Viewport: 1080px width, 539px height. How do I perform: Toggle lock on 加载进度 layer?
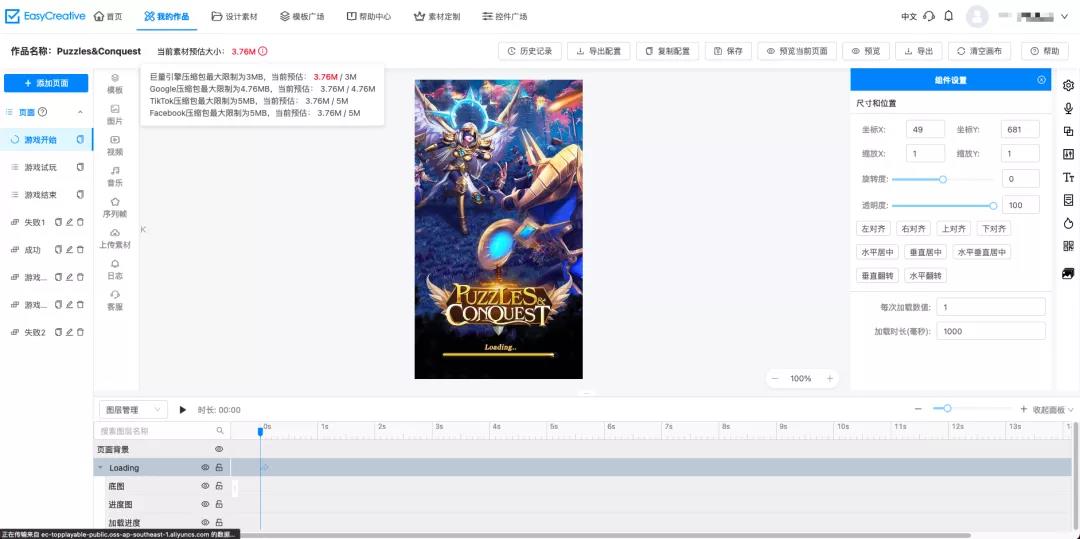[x=219, y=522]
